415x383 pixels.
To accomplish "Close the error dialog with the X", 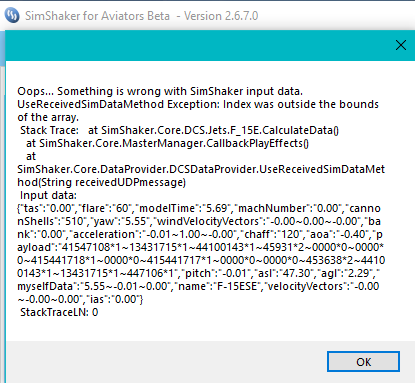I will pos(401,45).
